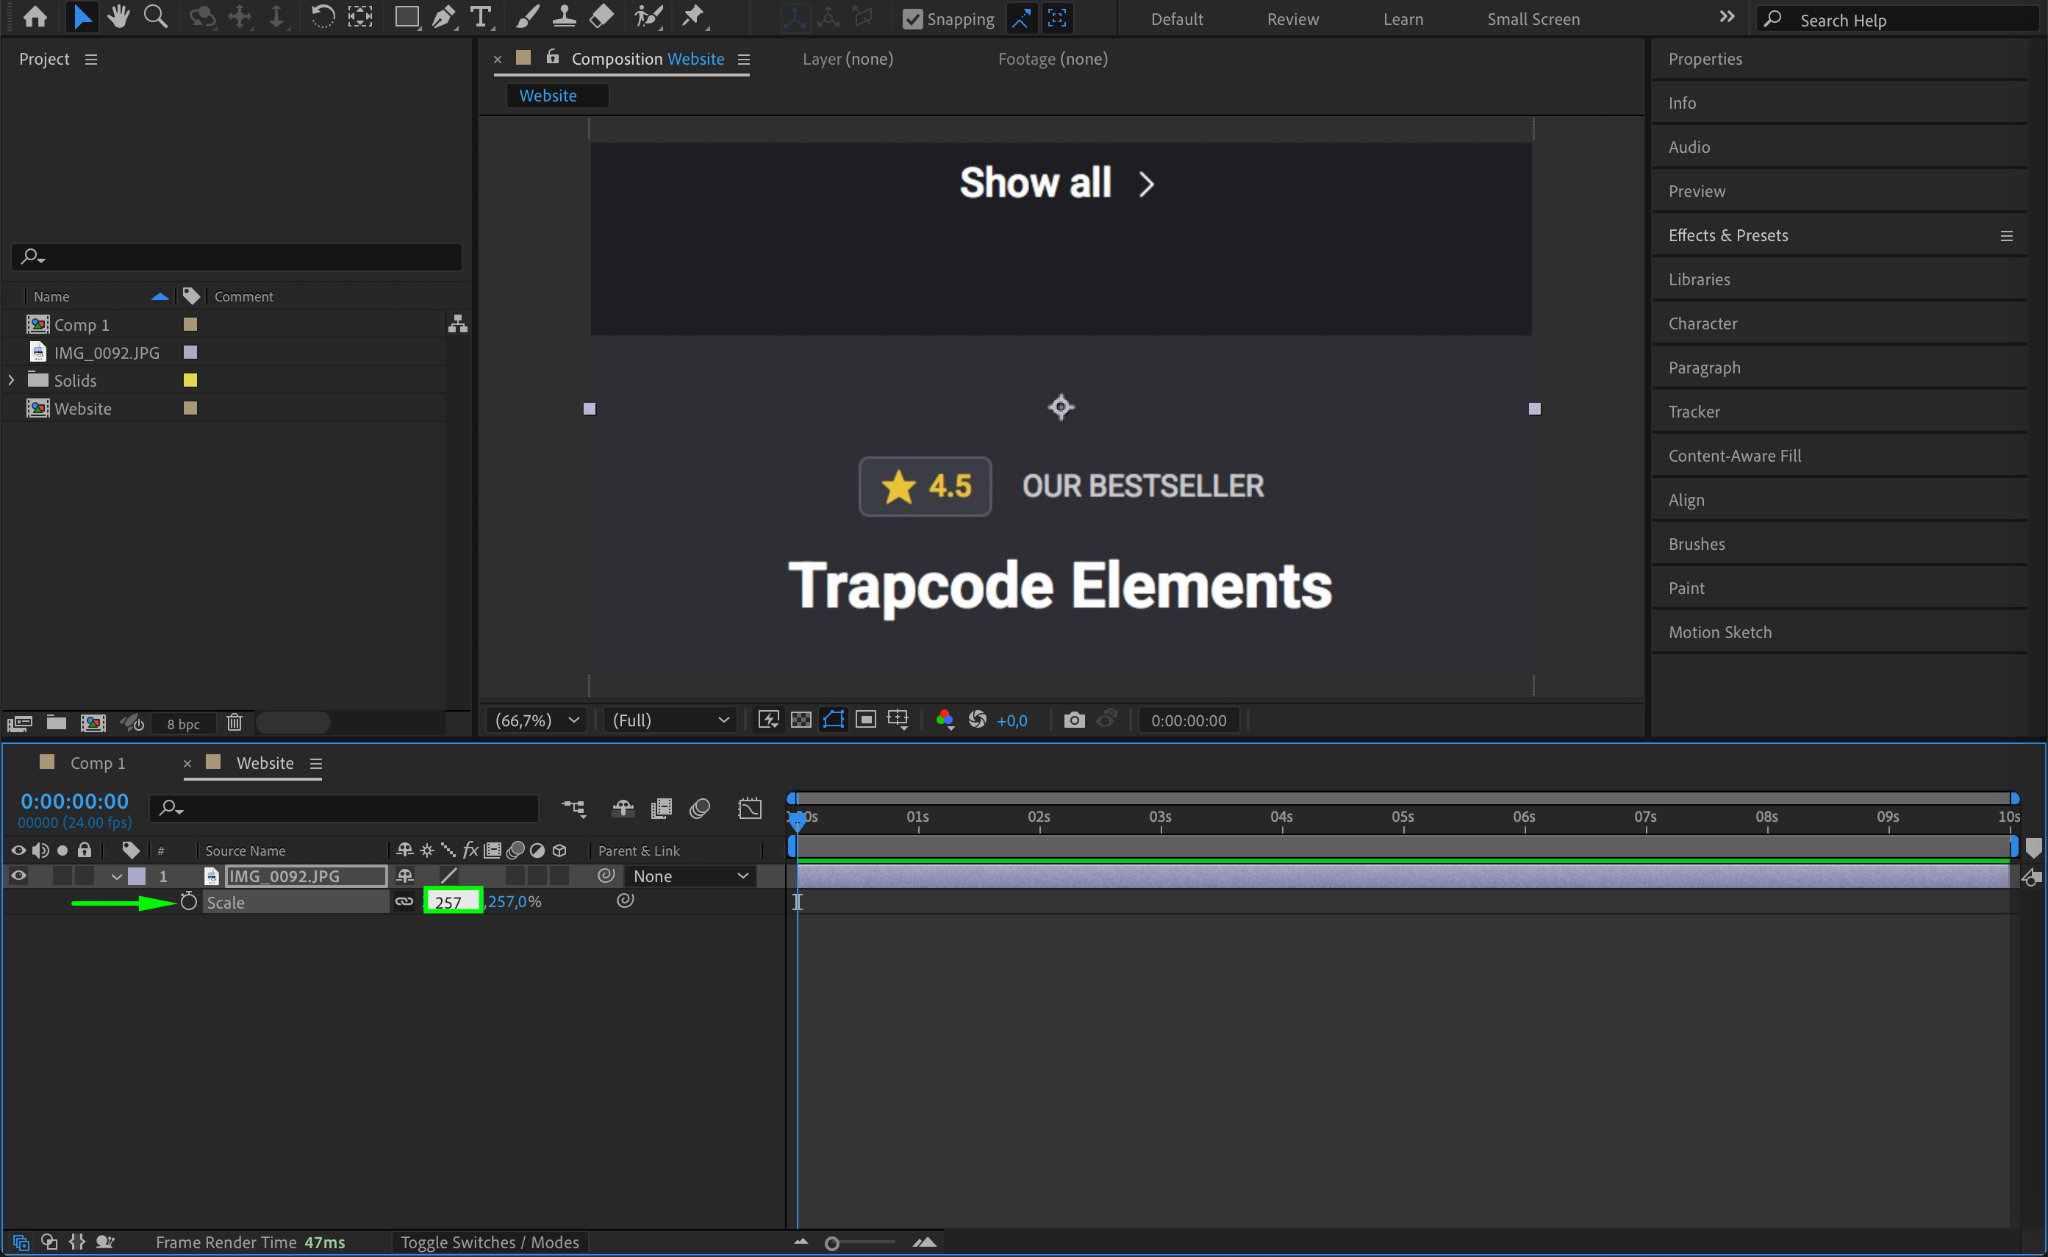2048x1257 pixels.
Task: Select the Zoom tool
Action: click(x=155, y=17)
